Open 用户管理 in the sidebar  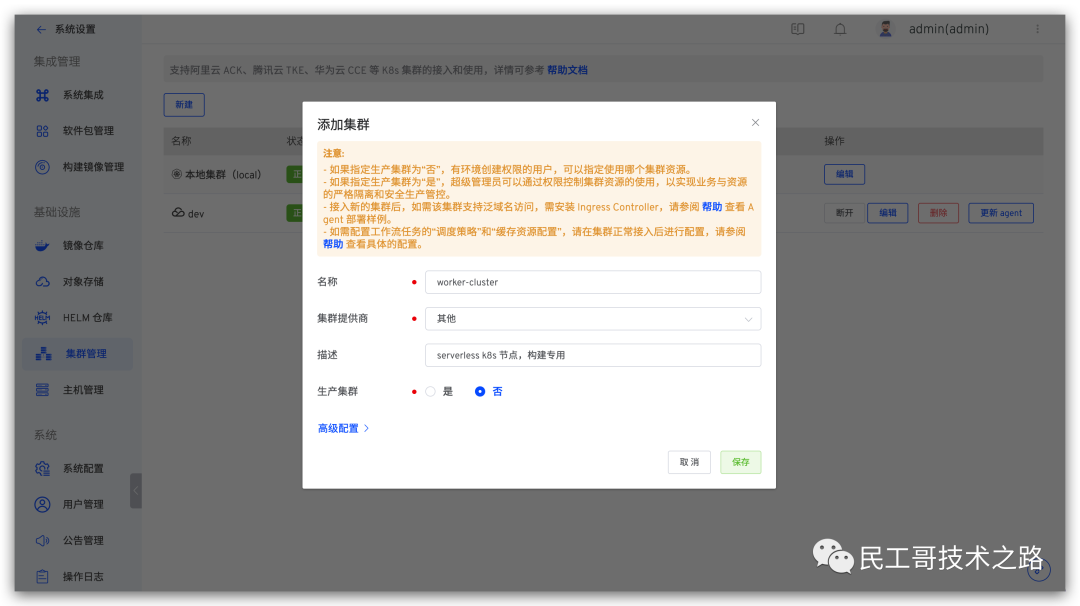tap(82, 504)
